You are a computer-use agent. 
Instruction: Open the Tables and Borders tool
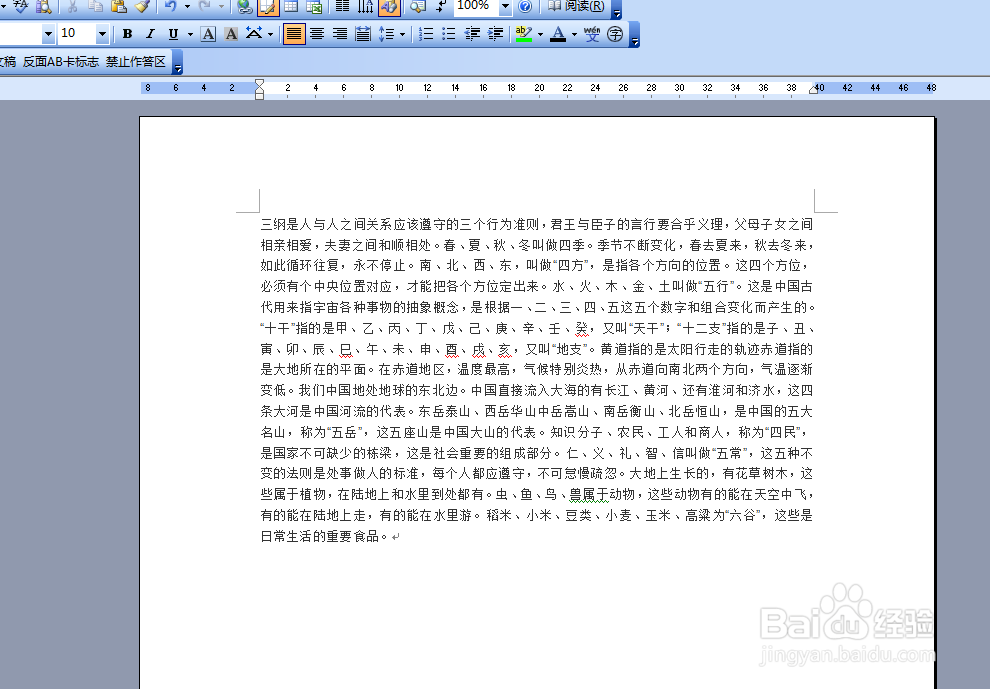click(268, 6)
